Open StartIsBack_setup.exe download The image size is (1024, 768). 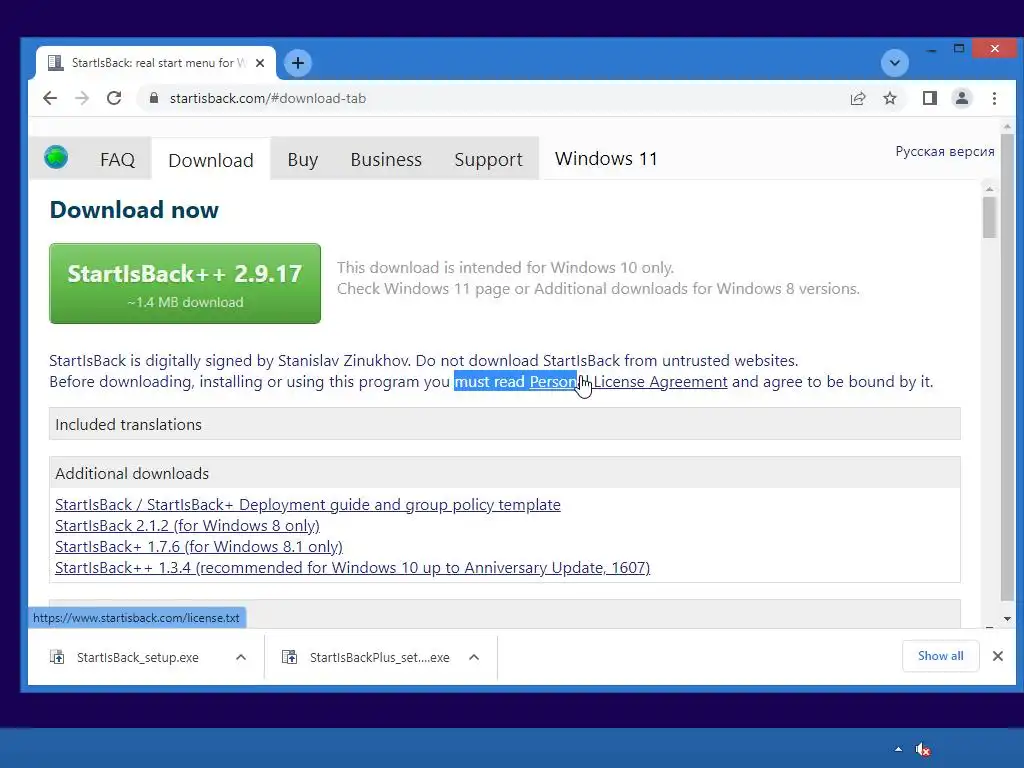[137, 658]
